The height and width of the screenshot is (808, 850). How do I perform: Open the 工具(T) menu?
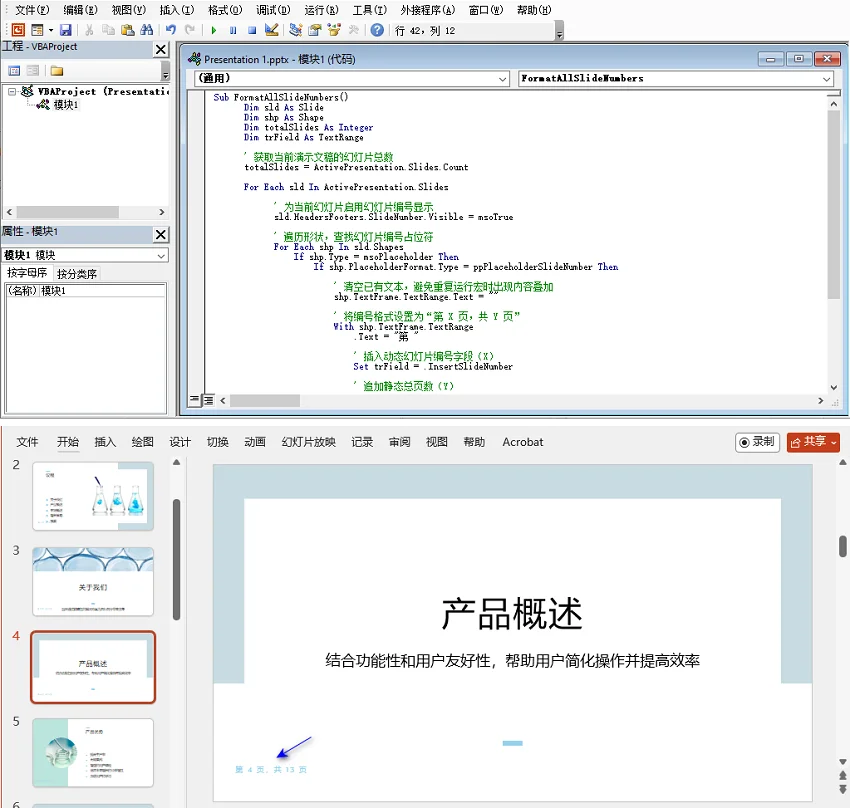click(x=370, y=10)
